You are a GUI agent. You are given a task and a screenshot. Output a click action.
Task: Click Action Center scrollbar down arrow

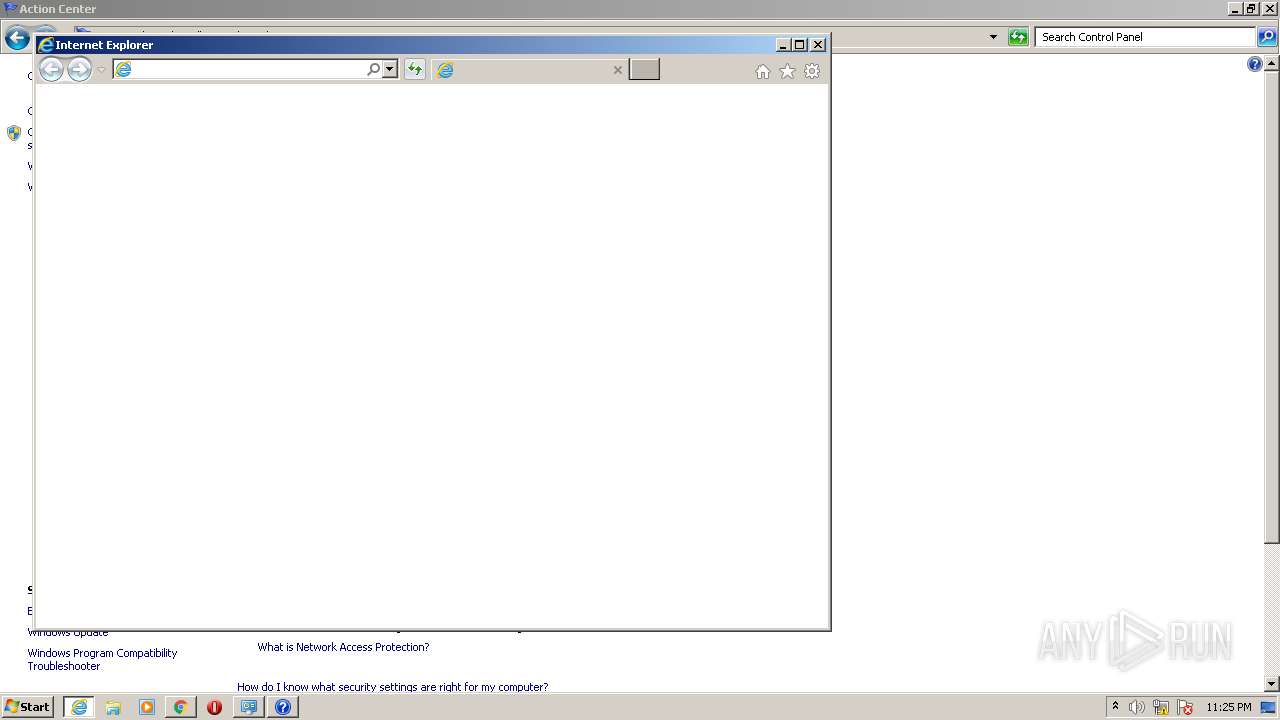(x=1272, y=684)
